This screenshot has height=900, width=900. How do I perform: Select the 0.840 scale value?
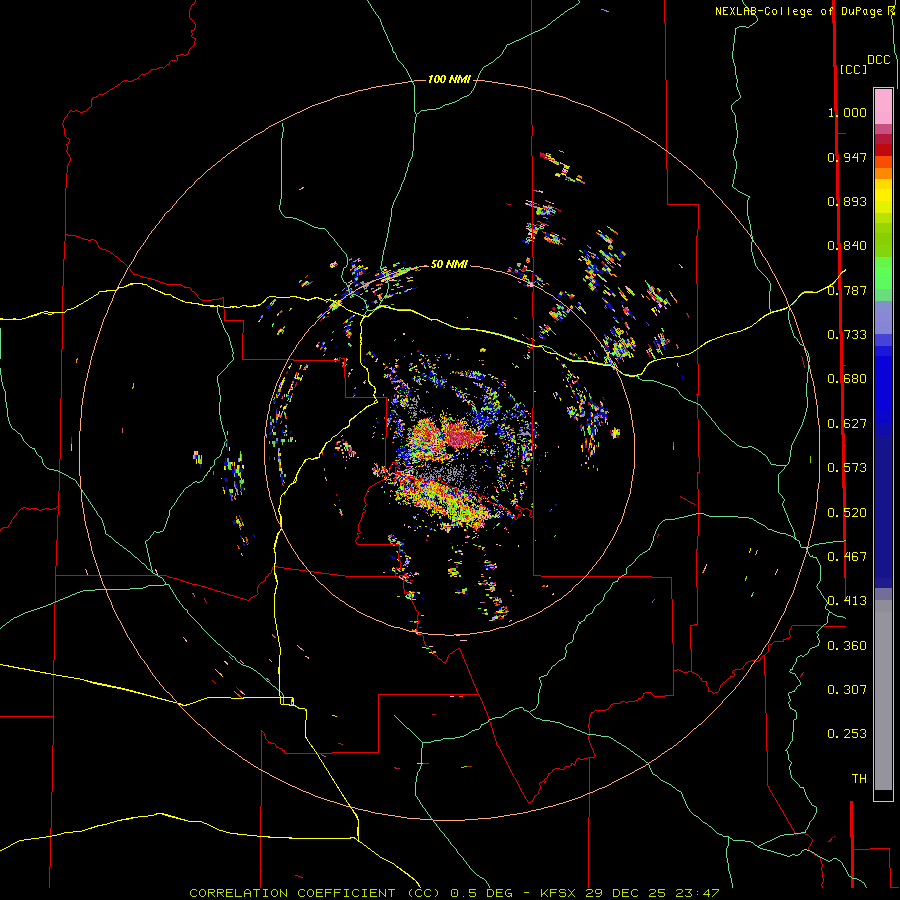pyautogui.click(x=847, y=246)
